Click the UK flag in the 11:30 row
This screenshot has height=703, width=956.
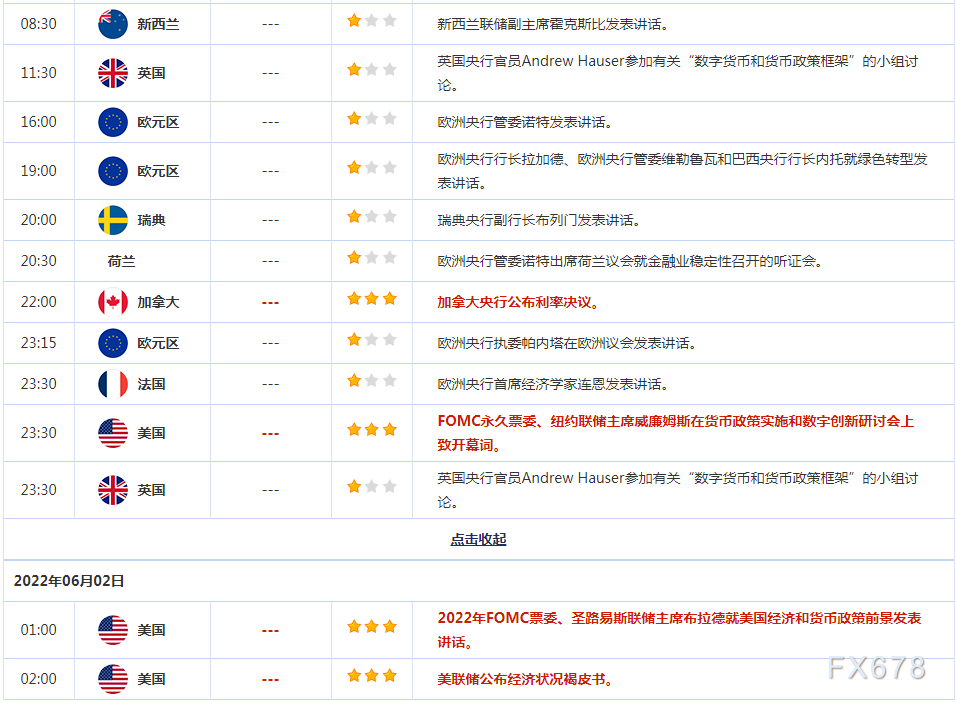pyautogui.click(x=113, y=73)
